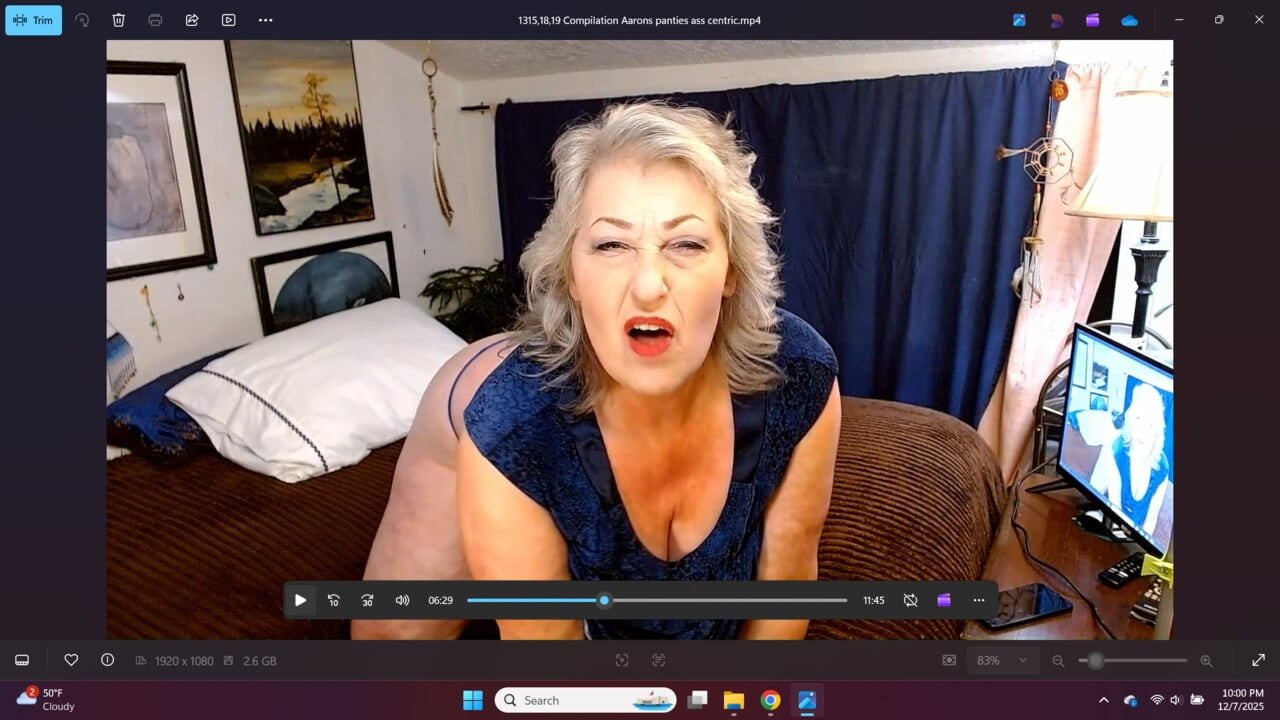Toggle repeat playback off or on

point(910,600)
